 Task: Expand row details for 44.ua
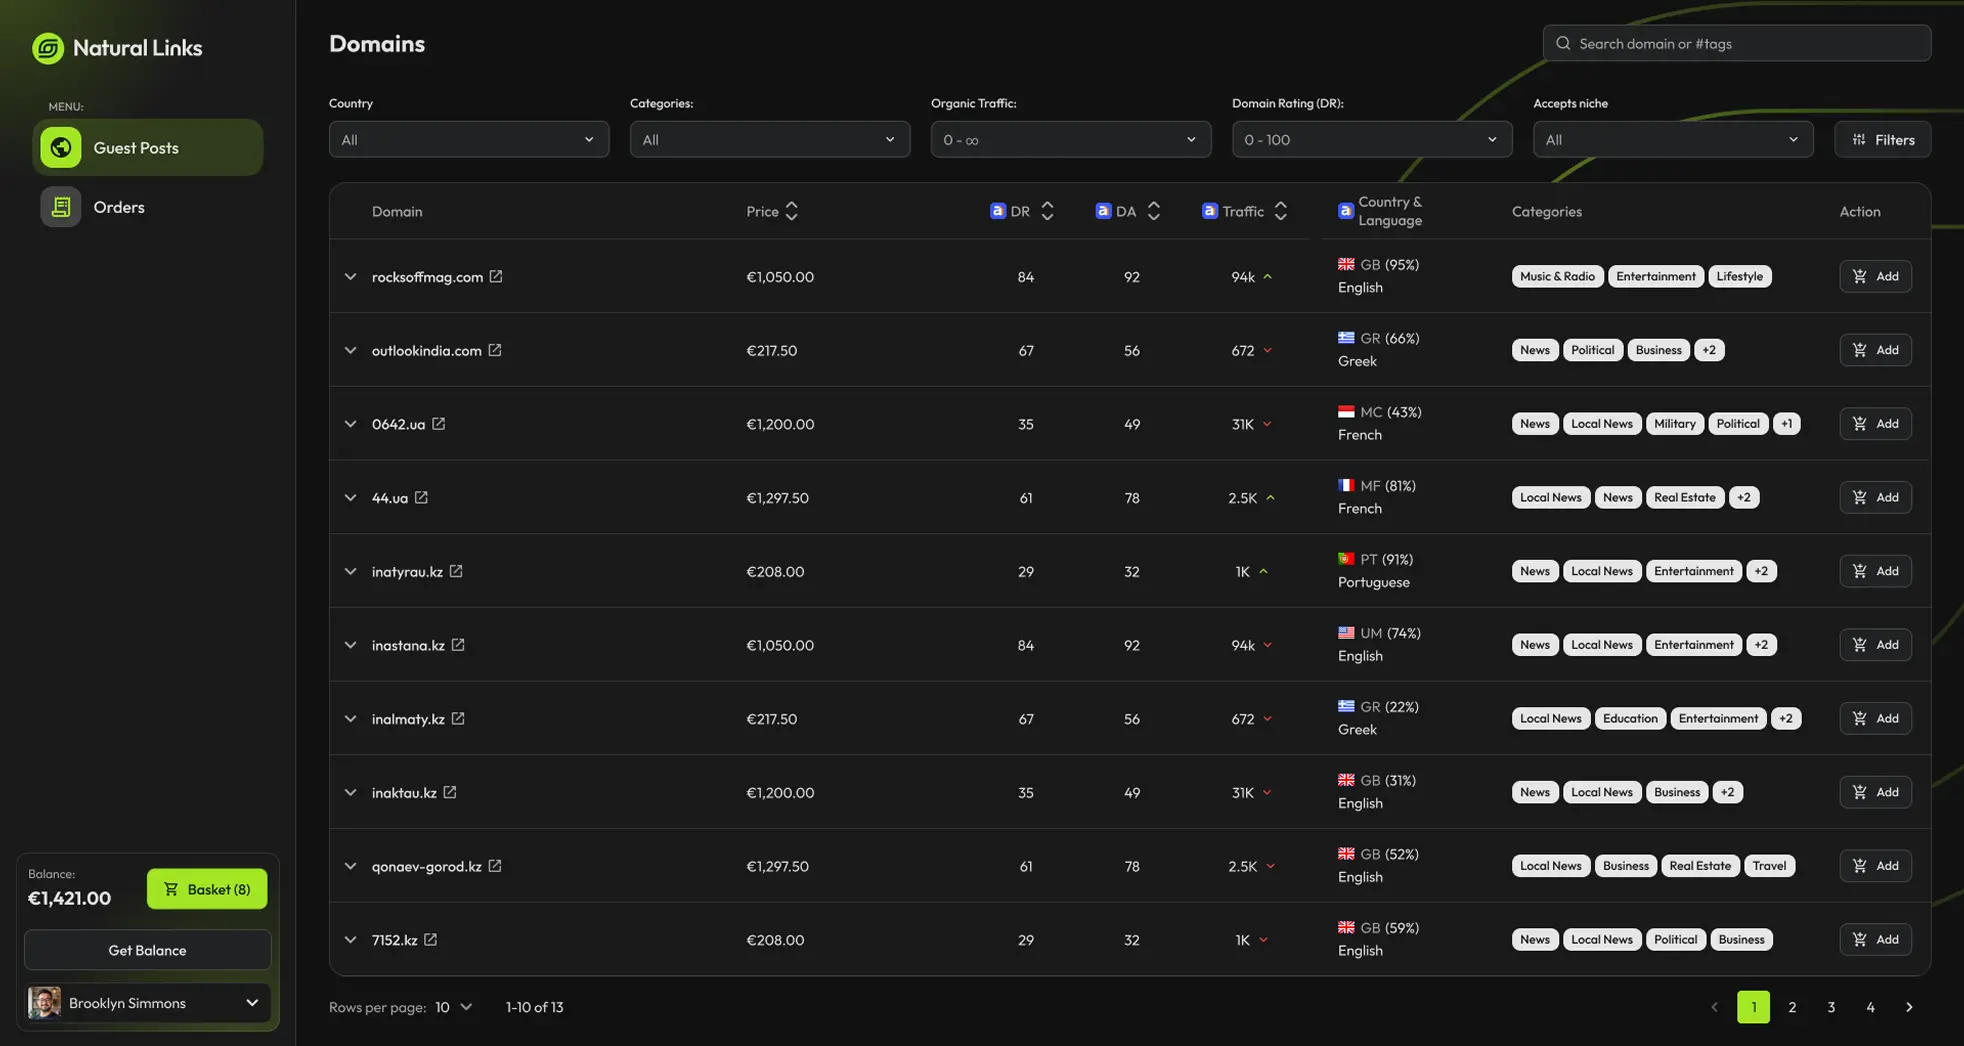click(350, 498)
